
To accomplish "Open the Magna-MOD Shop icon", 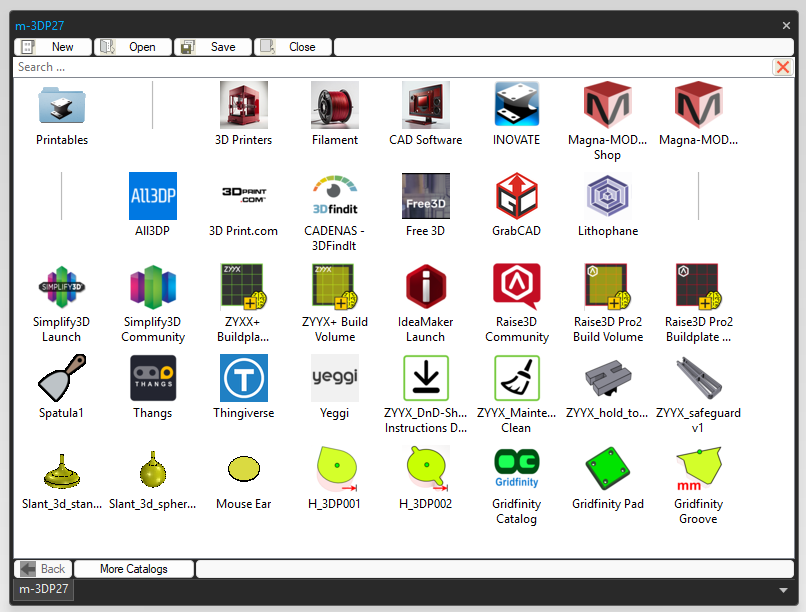I will 608,105.
